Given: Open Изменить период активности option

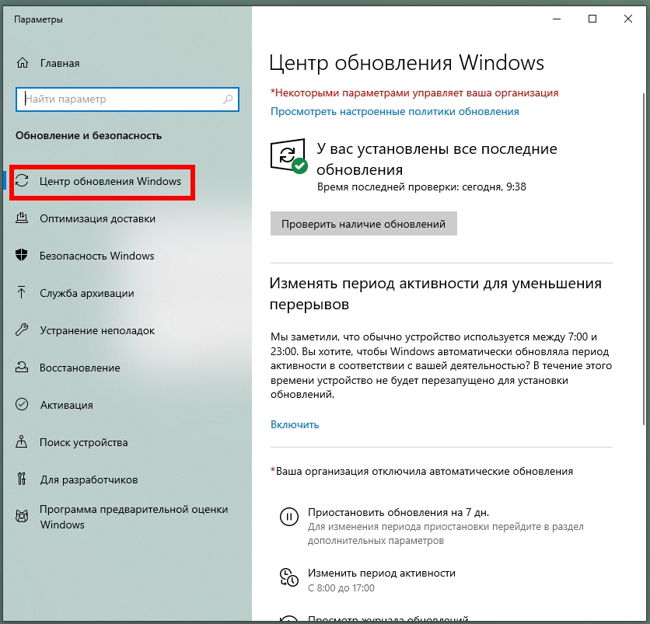Looking at the screenshot, I should (x=381, y=573).
